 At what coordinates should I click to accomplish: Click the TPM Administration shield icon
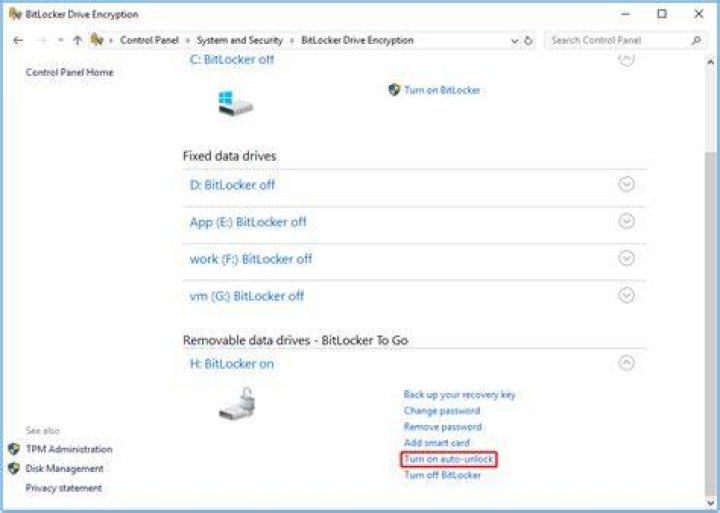tap(14, 449)
